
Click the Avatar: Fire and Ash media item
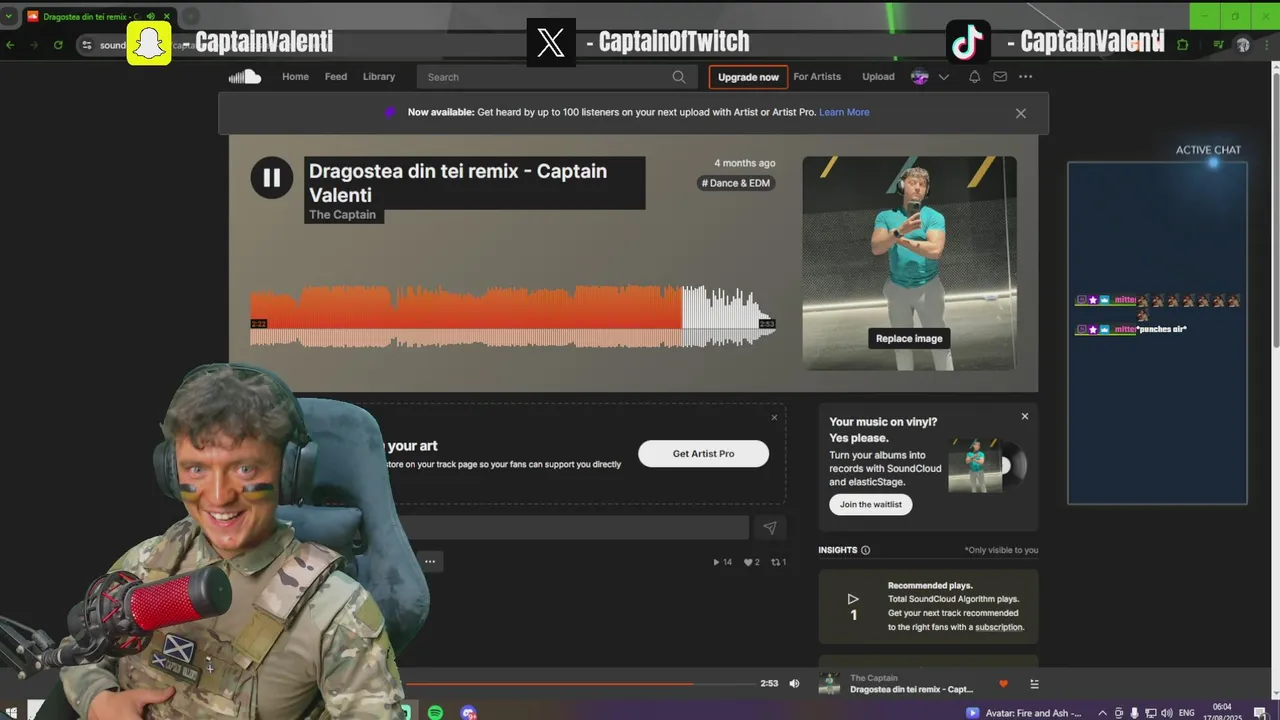click(x=1023, y=713)
